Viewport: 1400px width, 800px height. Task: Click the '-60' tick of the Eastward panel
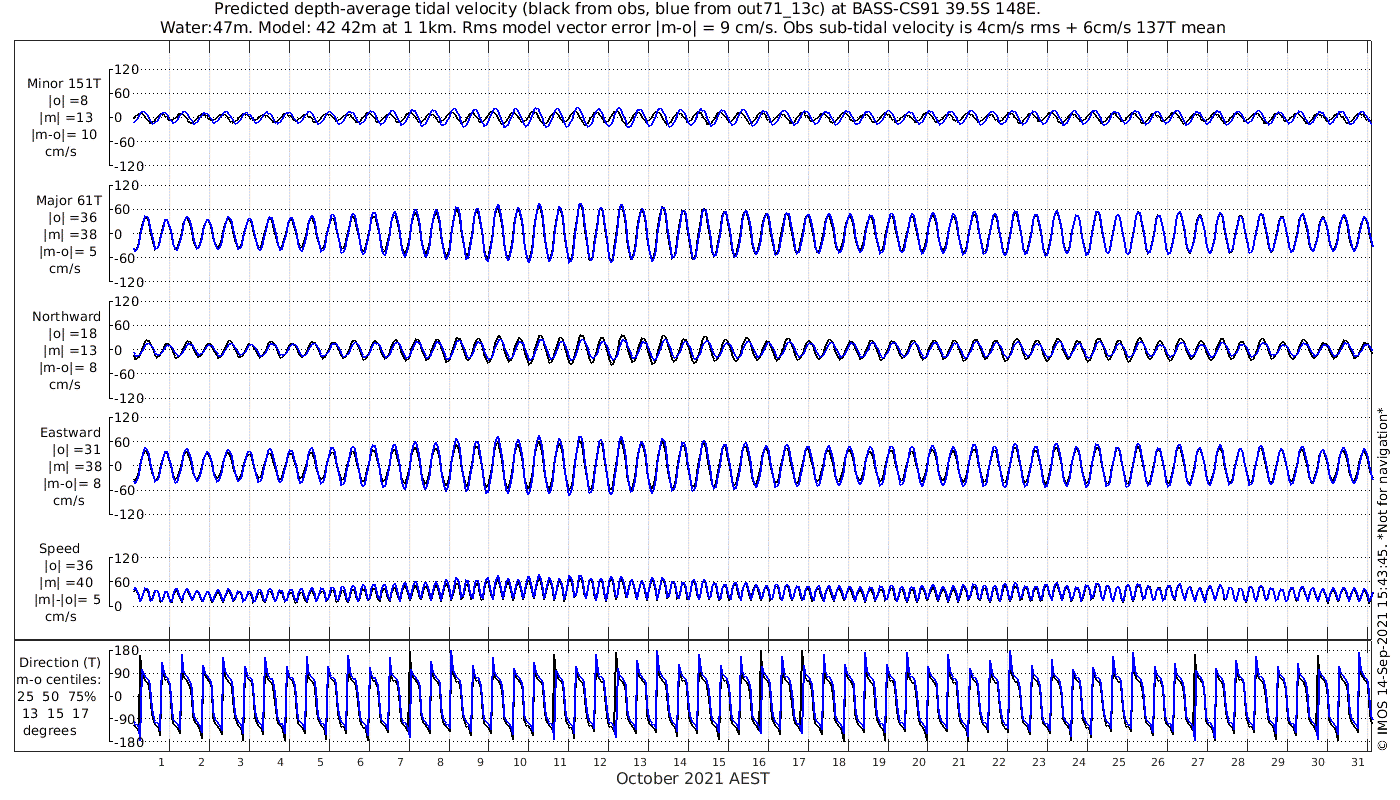coord(126,490)
